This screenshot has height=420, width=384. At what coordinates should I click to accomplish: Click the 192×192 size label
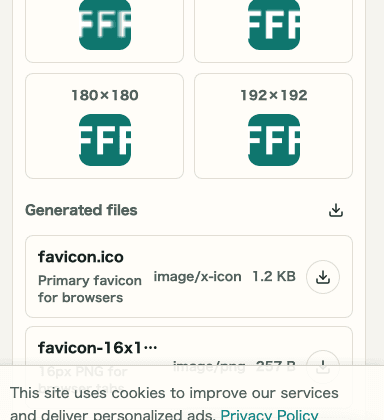coord(274,95)
